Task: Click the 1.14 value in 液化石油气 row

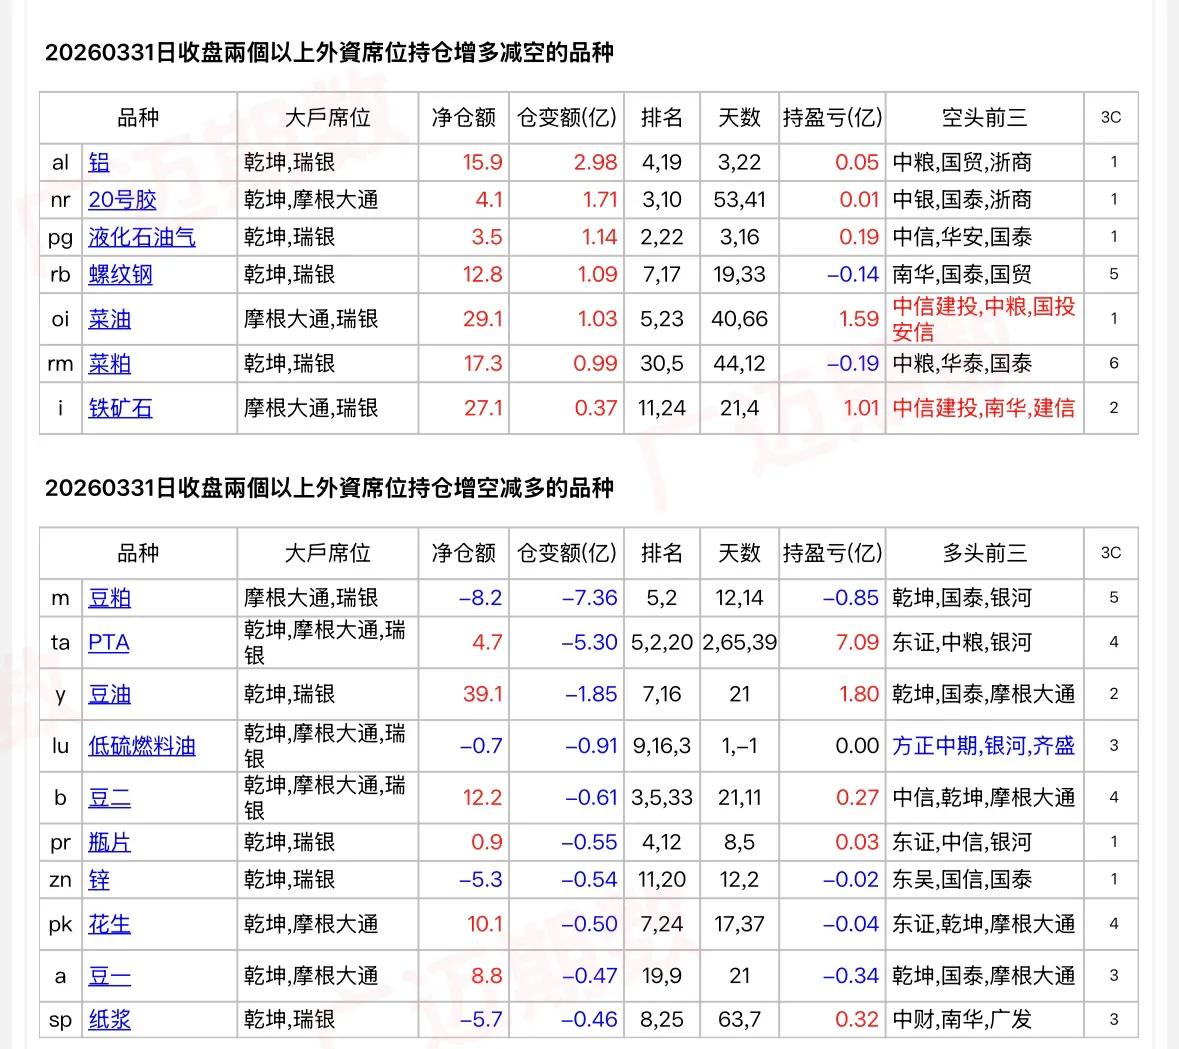Action: click(x=599, y=238)
